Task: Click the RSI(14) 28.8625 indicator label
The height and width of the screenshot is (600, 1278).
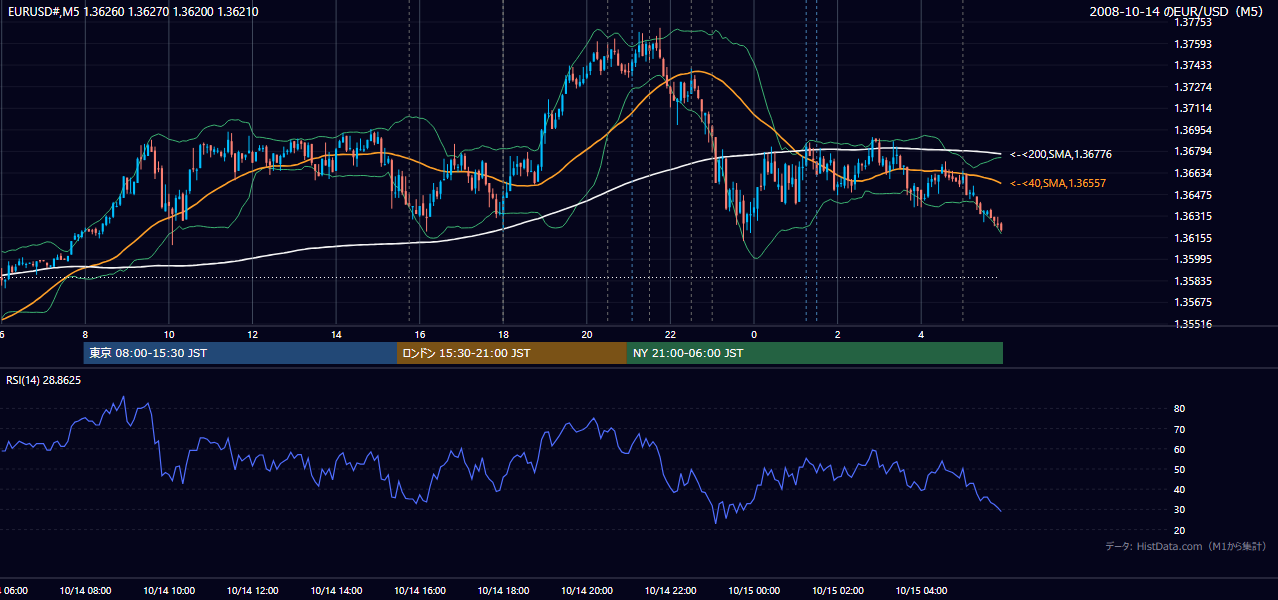Action: 44,381
